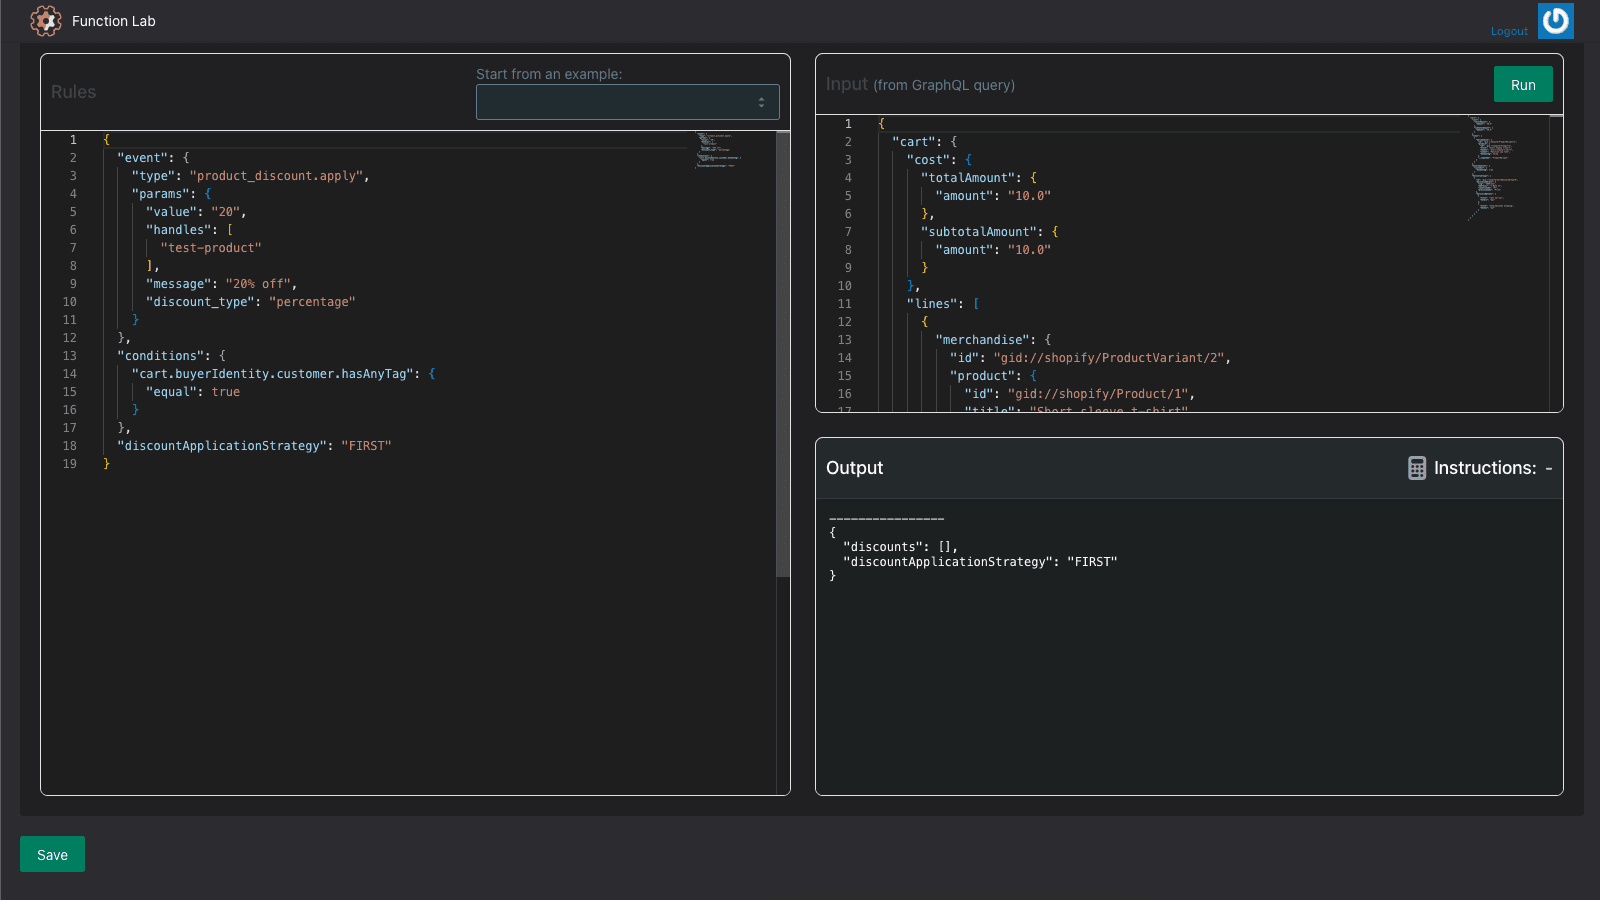Click the blue power icon
Viewport: 1600px width, 900px height.
tap(1555, 21)
